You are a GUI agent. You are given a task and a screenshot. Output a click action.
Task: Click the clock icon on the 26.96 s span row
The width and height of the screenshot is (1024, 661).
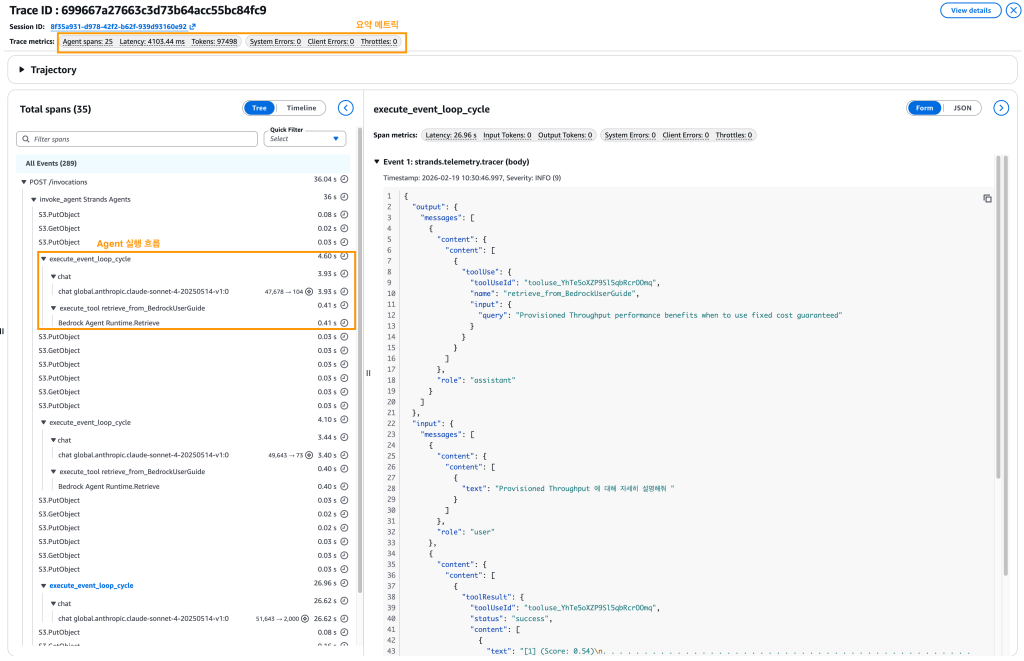(344, 585)
